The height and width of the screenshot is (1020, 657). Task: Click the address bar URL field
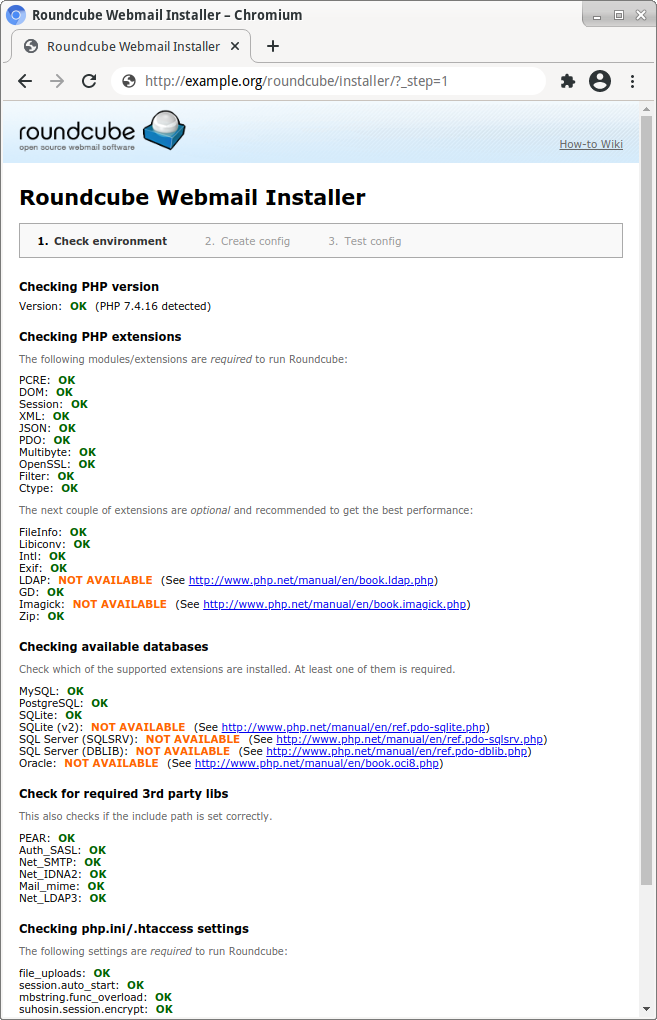(x=330, y=81)
